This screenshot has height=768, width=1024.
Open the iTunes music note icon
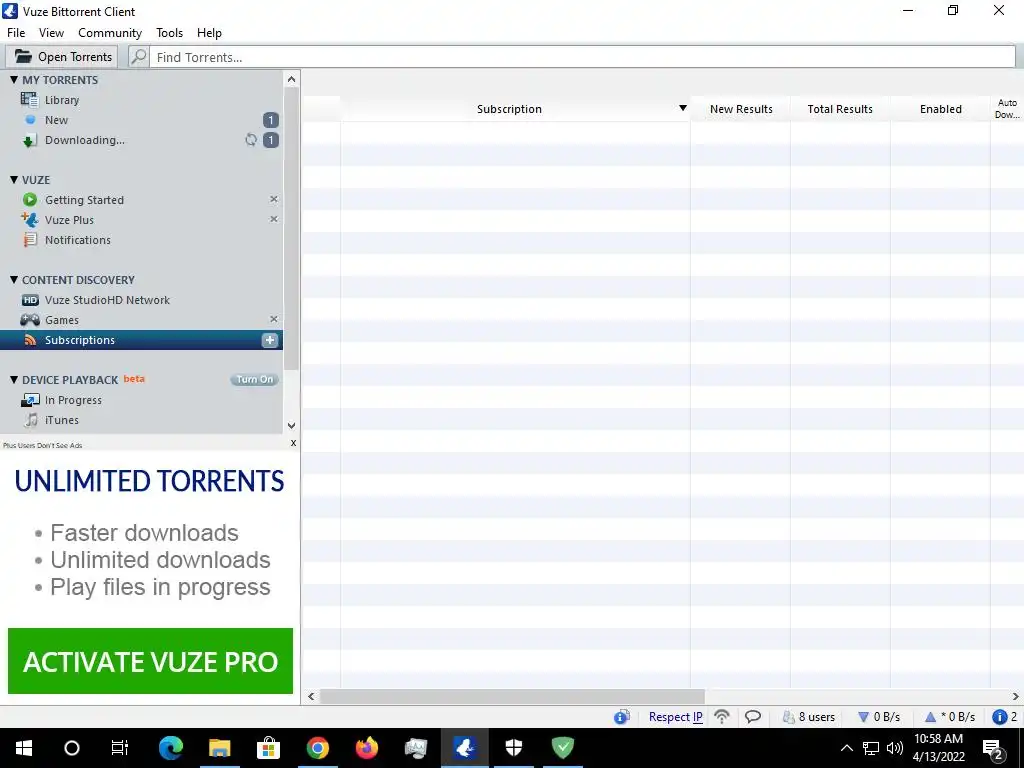pos(31,420)
